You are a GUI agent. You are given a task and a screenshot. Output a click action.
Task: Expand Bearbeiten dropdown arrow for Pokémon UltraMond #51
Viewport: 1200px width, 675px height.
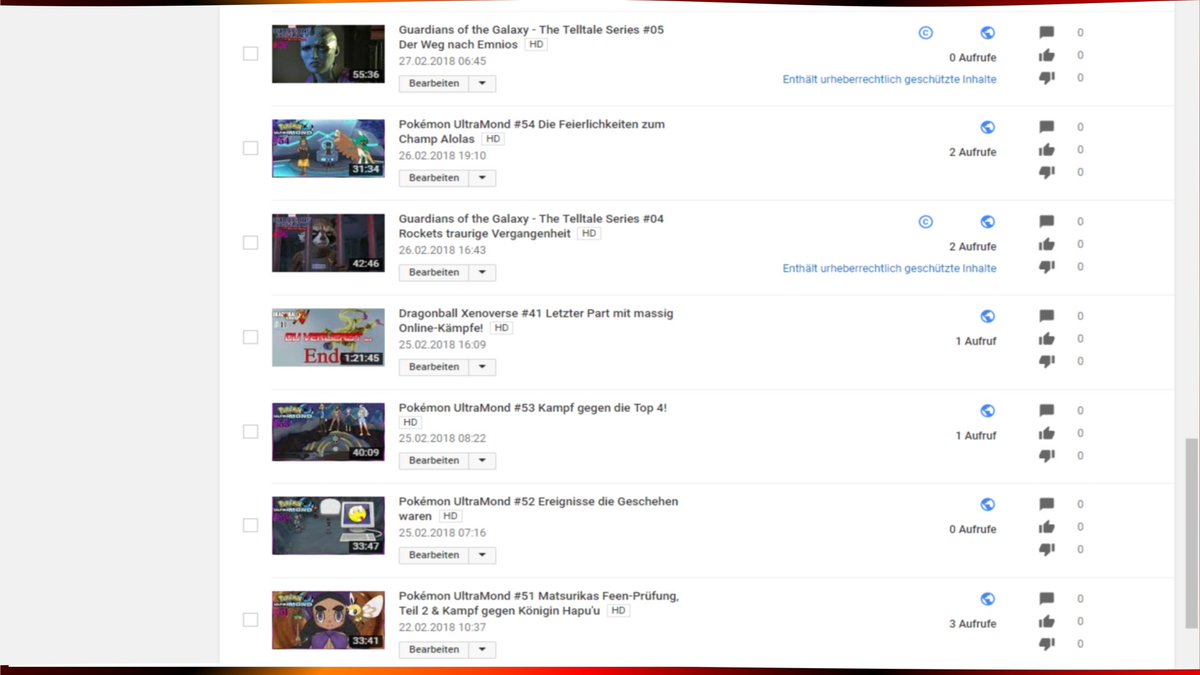click(x=482, y=650)
